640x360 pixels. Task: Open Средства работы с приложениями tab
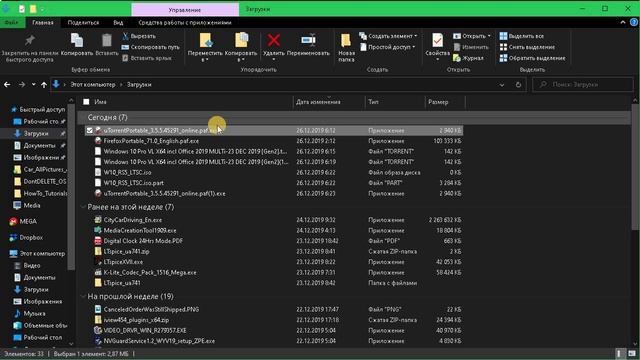click(x=185, y=22)
